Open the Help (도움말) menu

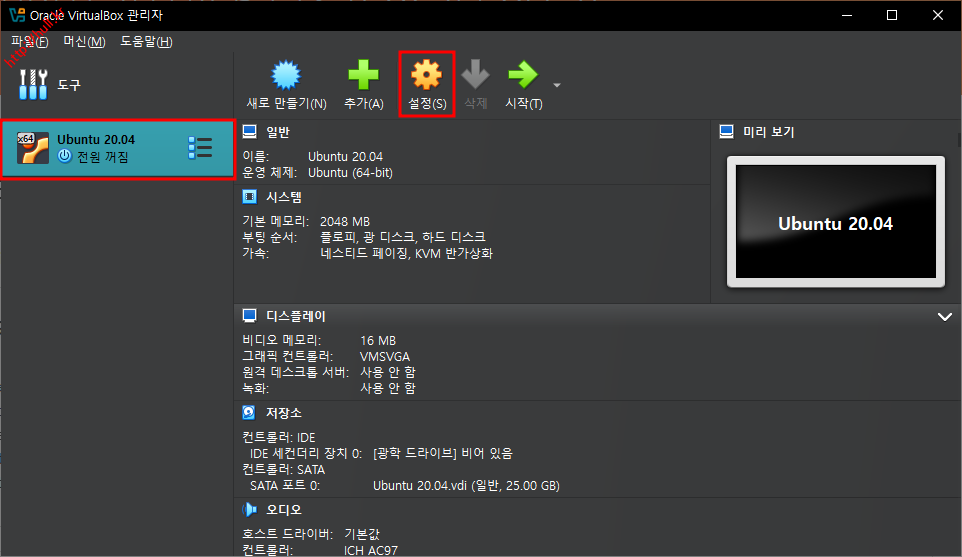pyautogui.click(x=146, y=42)
